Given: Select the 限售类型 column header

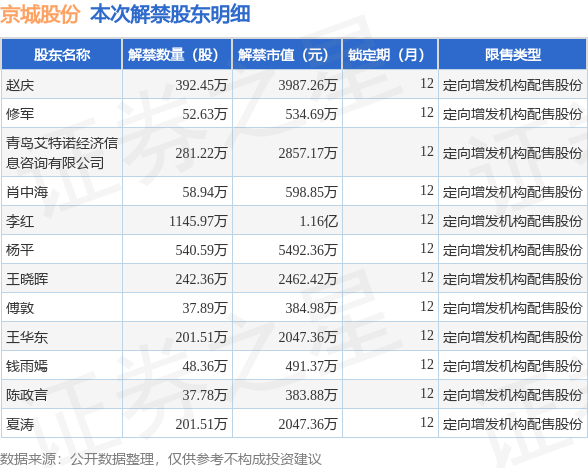Looking at the screenshot, I should 513,55.
